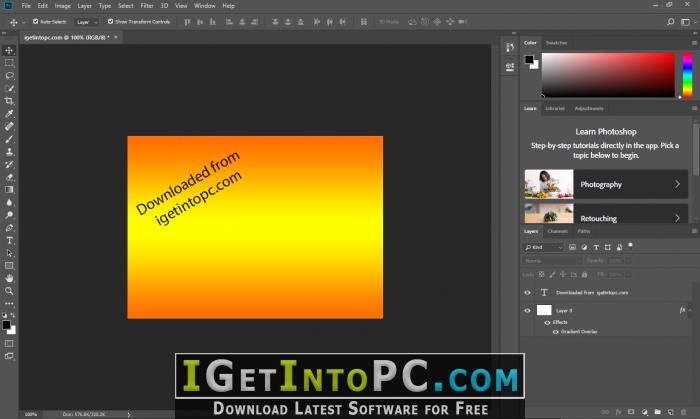Select the Horizontal Type tool
Image resolution: width=700 pixels, height=419 pixels.
click(9, 241)
